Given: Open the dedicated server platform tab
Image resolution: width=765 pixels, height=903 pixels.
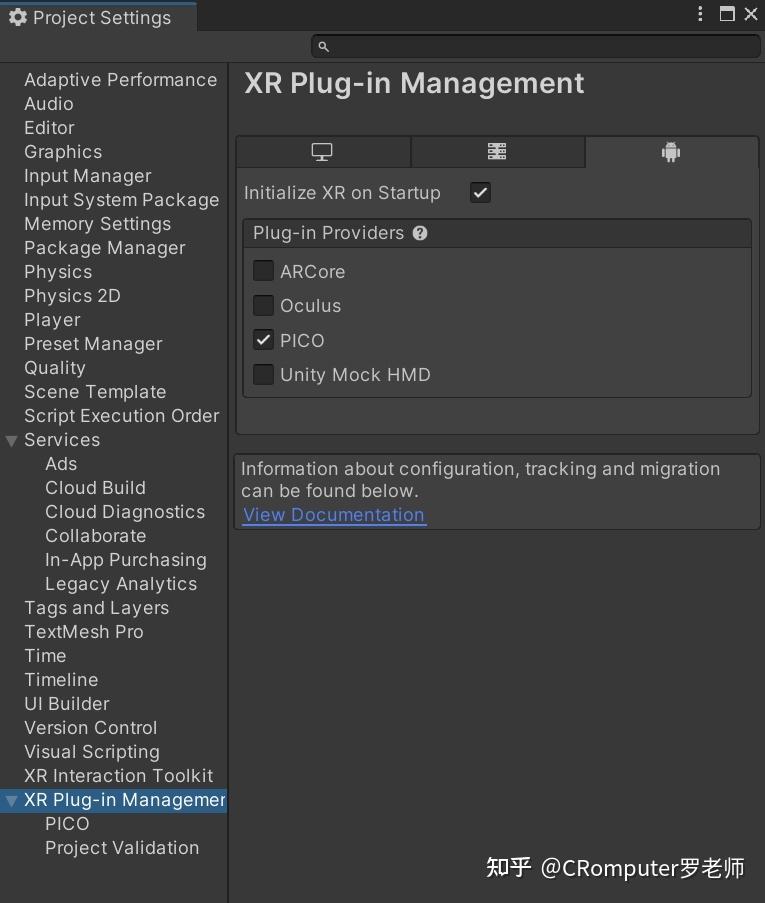Looking at the screenshot, I should tap(497, 152).
